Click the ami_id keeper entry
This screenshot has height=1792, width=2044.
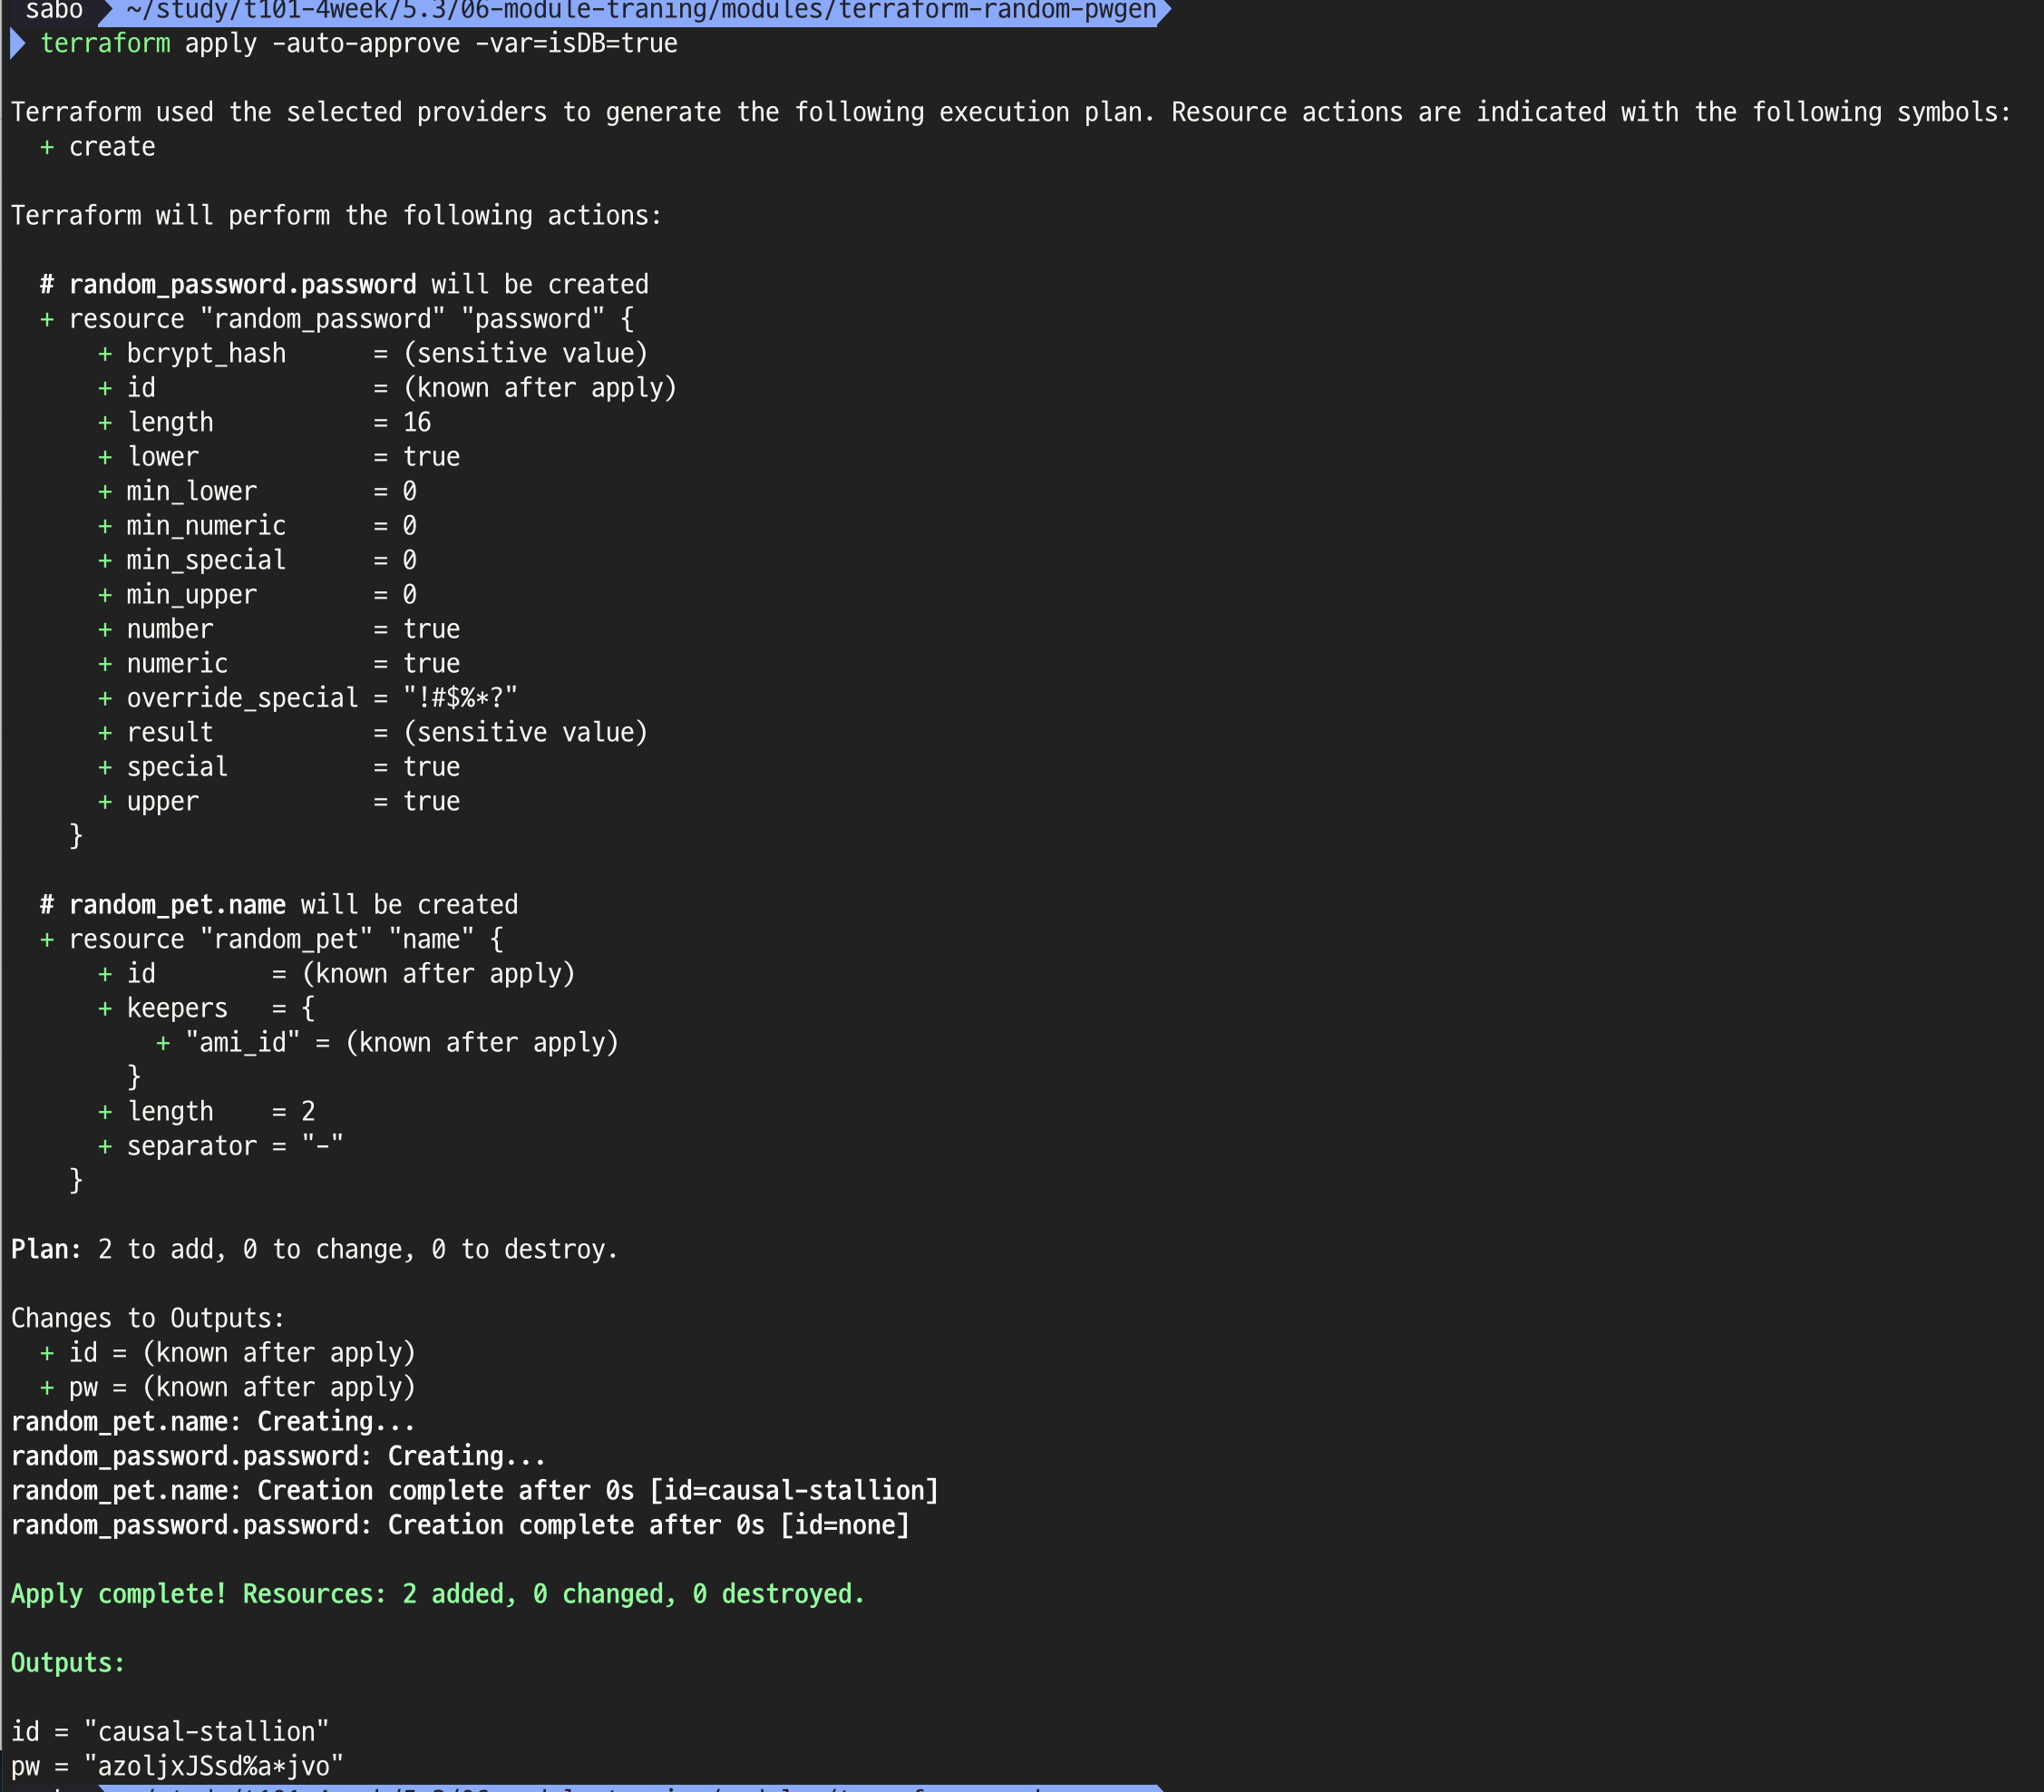(x=242, y=1043)
